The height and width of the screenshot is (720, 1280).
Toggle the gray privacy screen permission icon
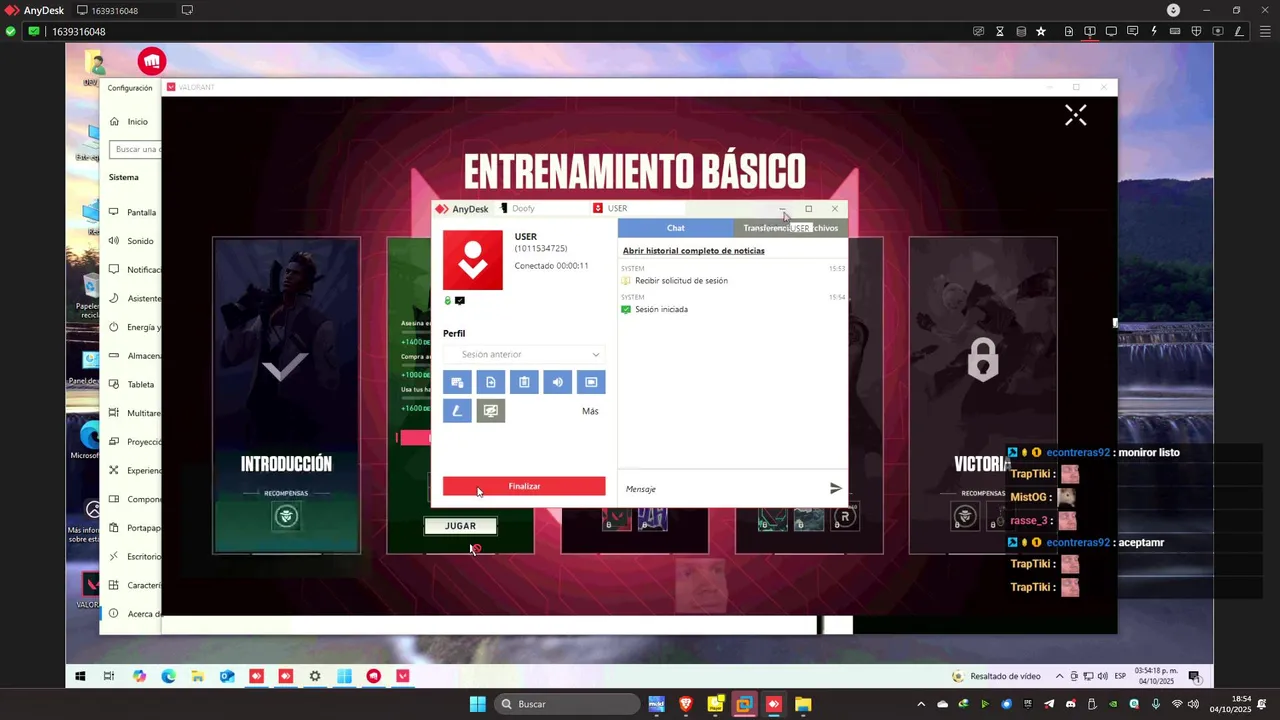coord(490,410)
